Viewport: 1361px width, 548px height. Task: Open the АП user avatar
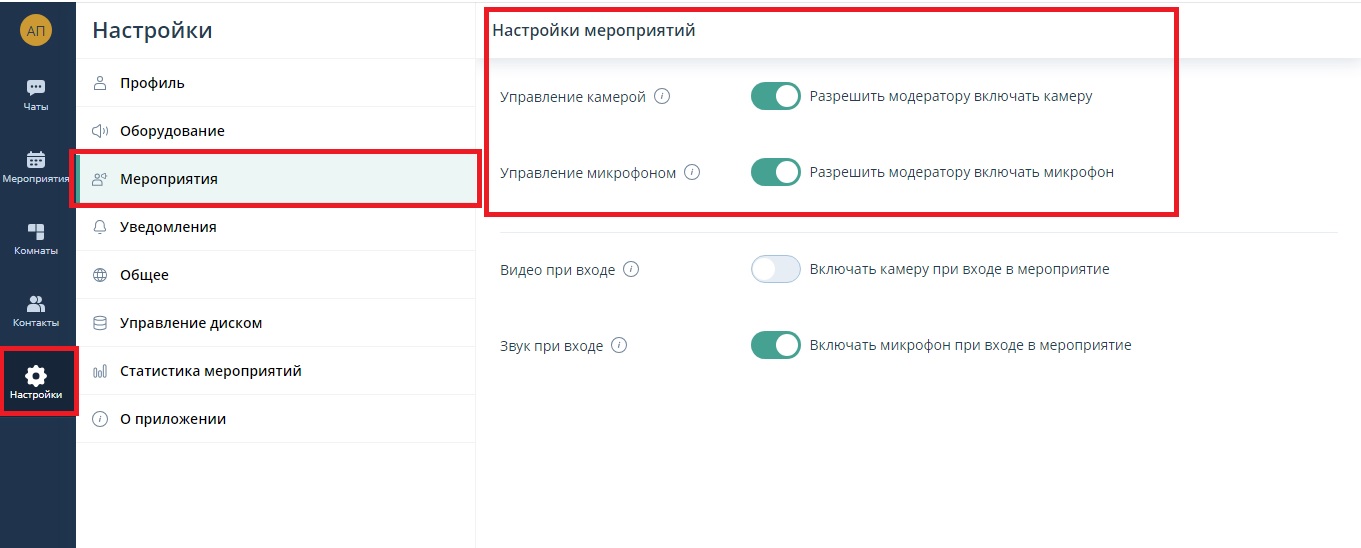pyautogui.click(x=36, y=30)
